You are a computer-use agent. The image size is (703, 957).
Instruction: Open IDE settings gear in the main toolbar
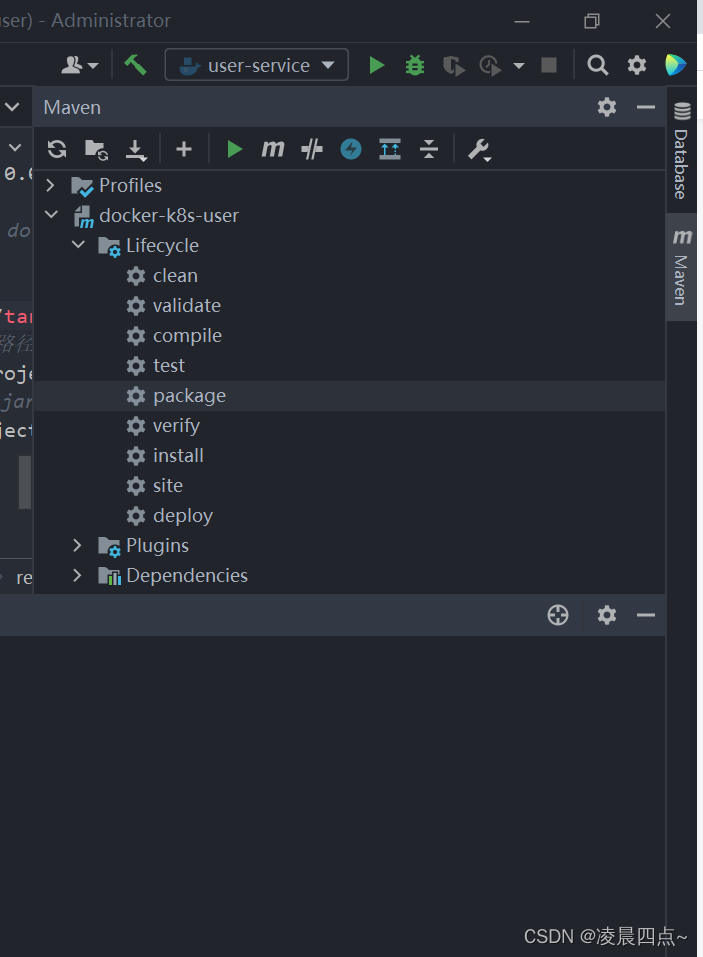pos(636,65)
